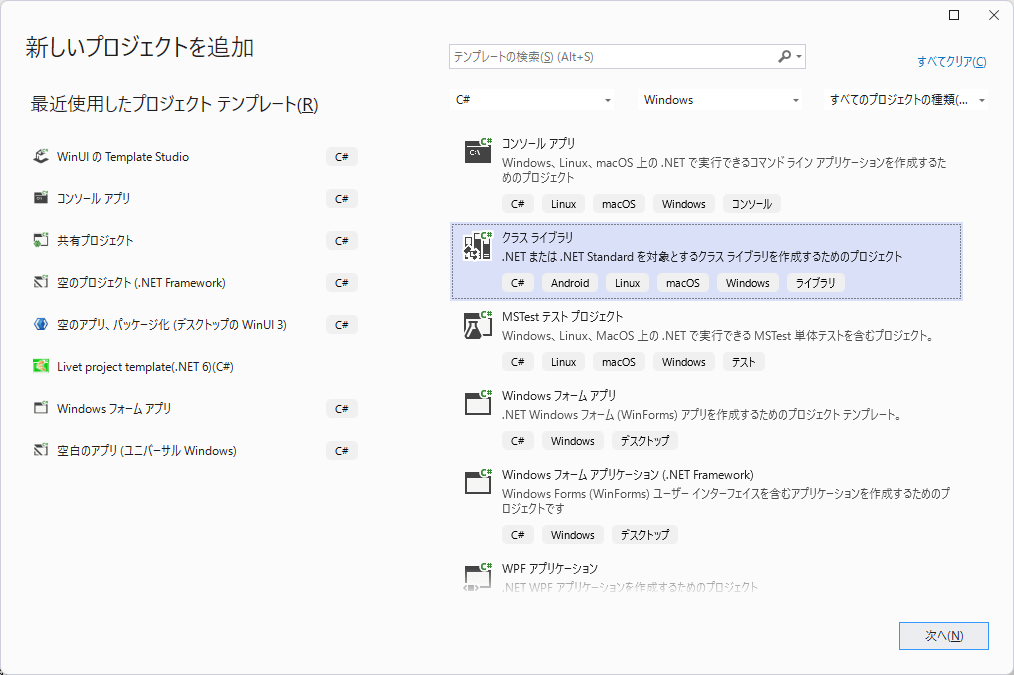Click the recent コンソール アプリ icon
The height and width of the screenshot is (675, 1014).
(41, 198)
